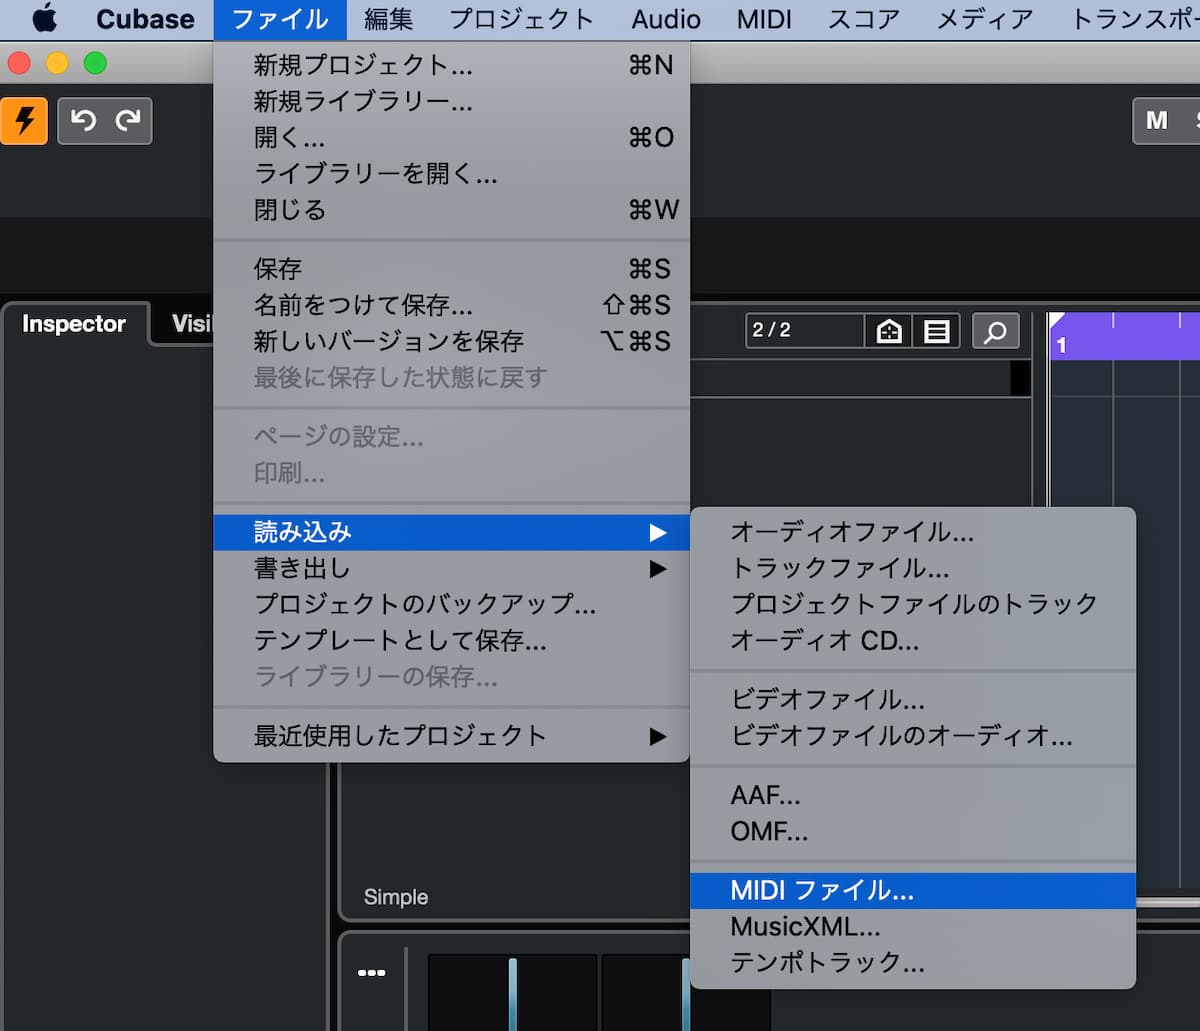Screen dimensions: 1200x1031
Task: Close the ファイル menu in menu bar
Action: pos(279,19)
